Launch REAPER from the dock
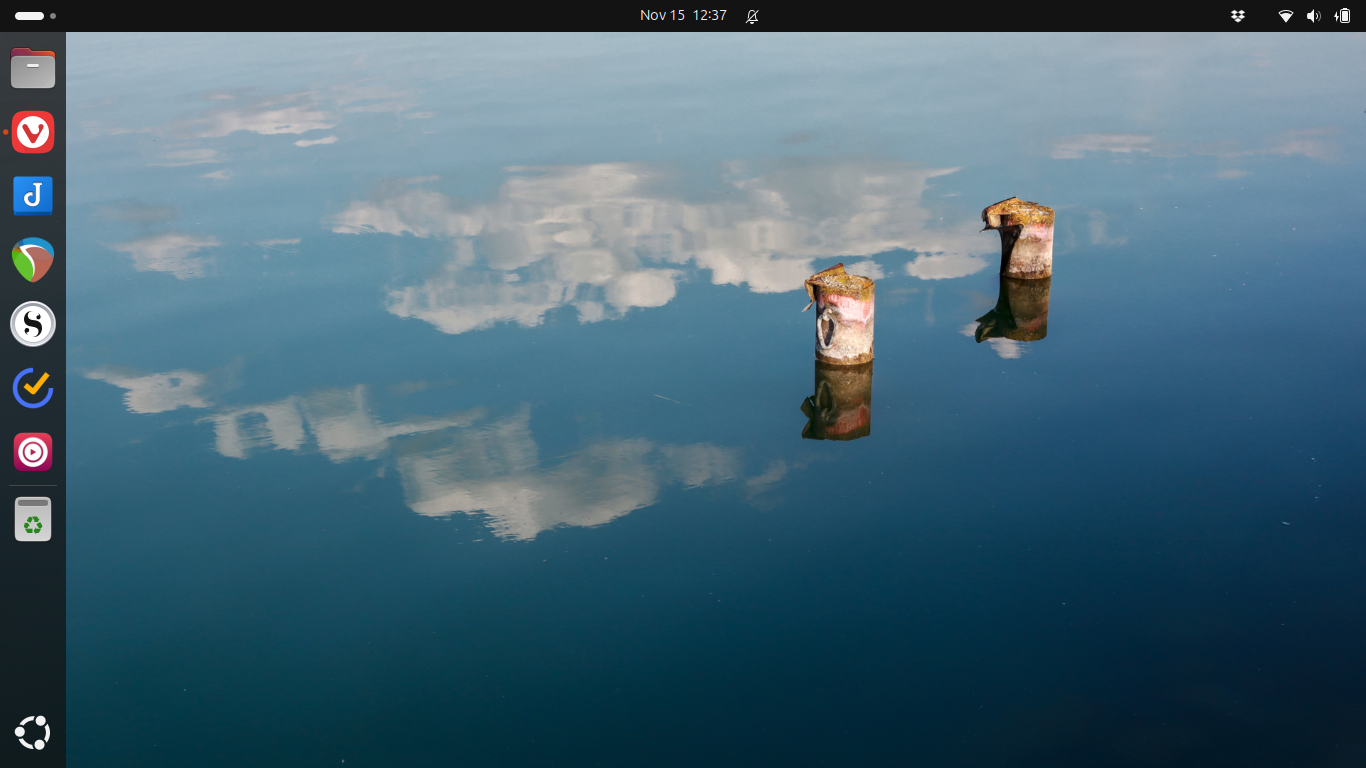Viewport: 1366px width, 768px height. pos(33,260)
